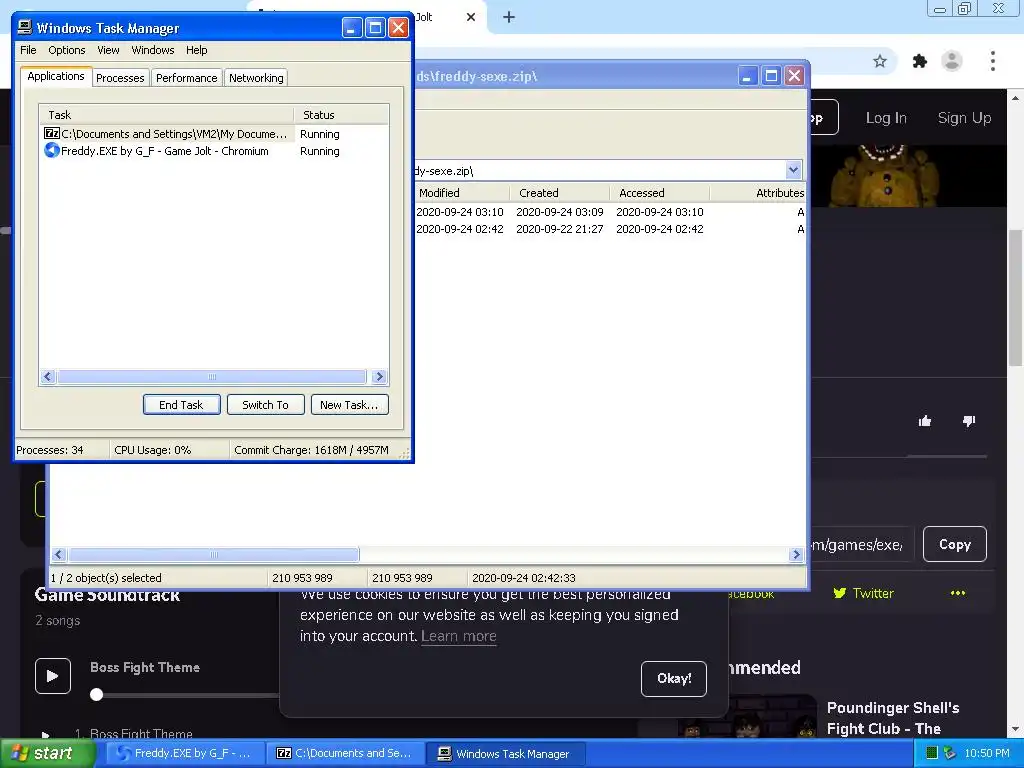Sort tasks by the Status column header
Viewport: 1024px width, 768px height.
point(342,115)
